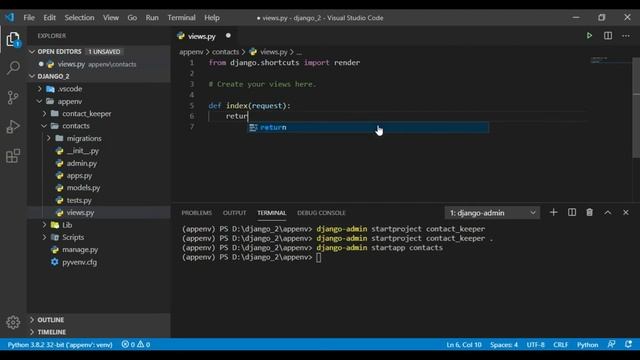
Task: Open models.py in the explorer
Action: coord(99,188)
